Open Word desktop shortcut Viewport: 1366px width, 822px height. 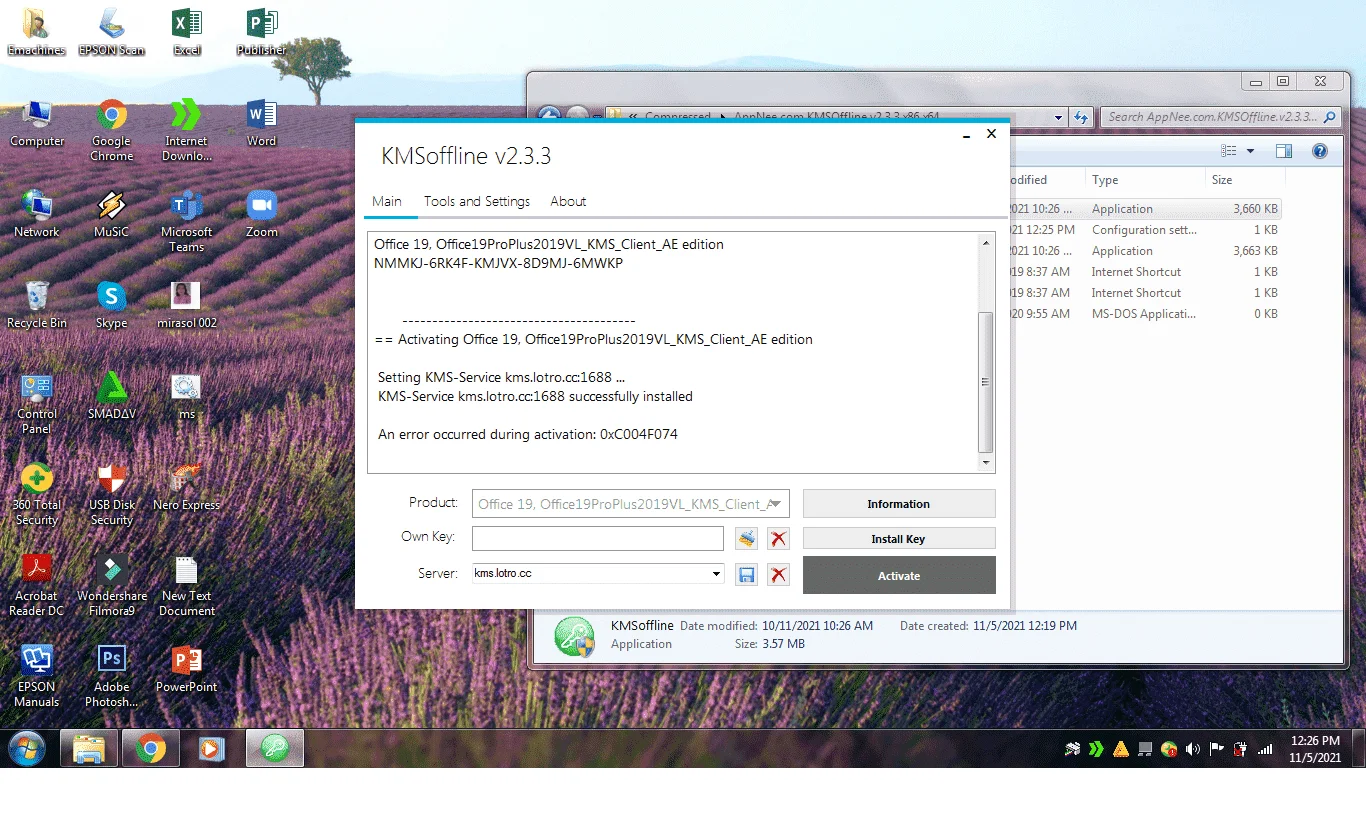tap(262, 124)
